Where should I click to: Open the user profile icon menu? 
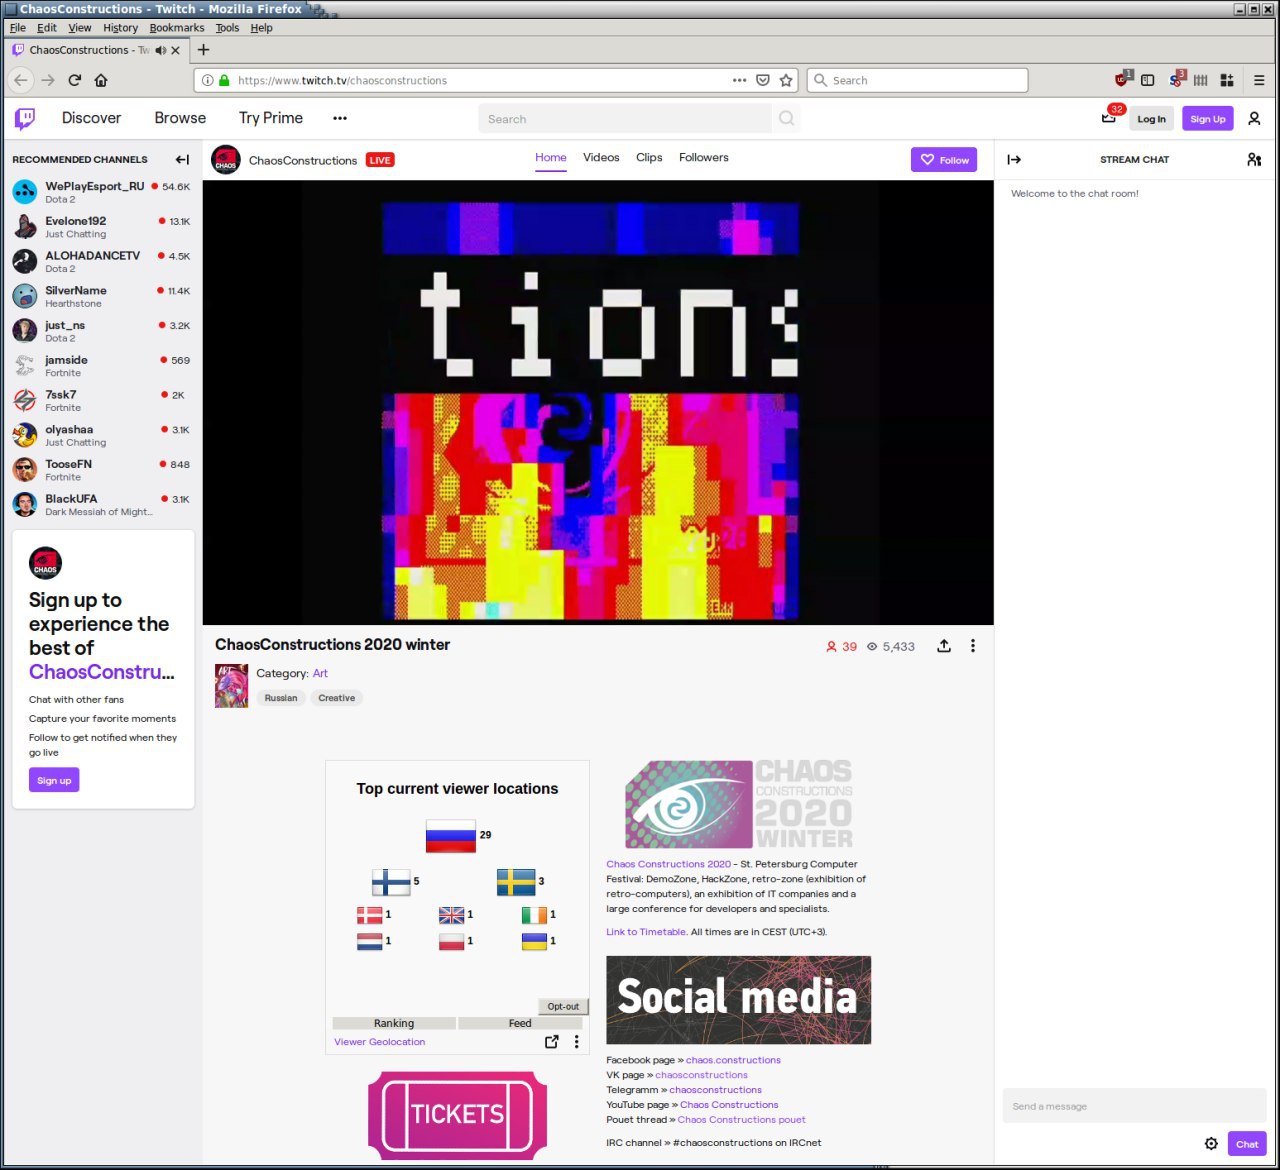(1254, 119)
